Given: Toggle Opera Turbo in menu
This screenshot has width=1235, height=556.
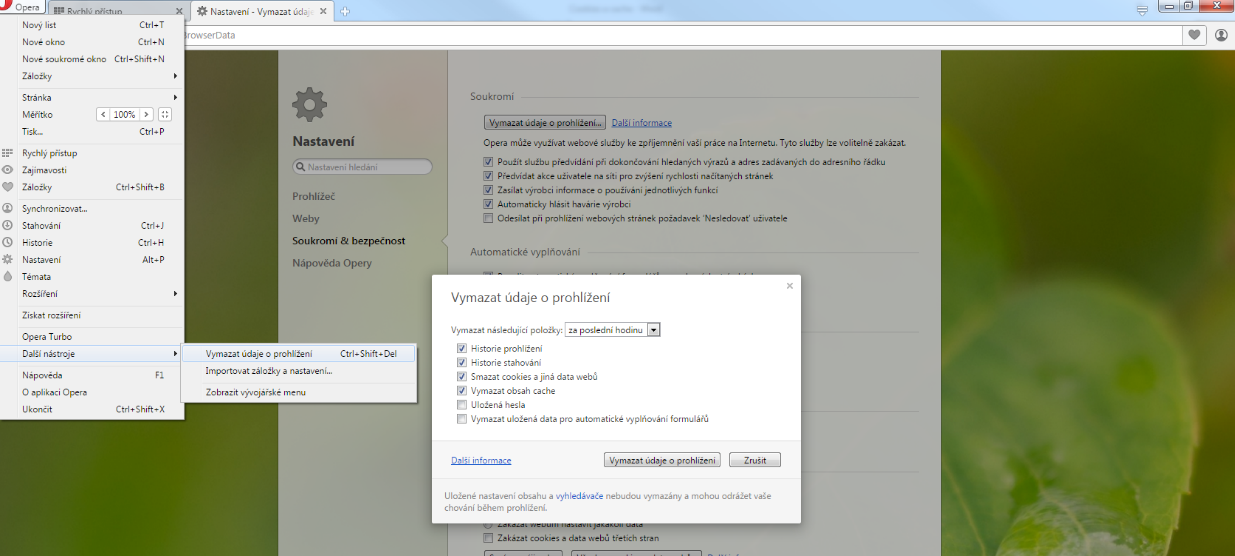Looking at the screenshot, I should 92,337.
